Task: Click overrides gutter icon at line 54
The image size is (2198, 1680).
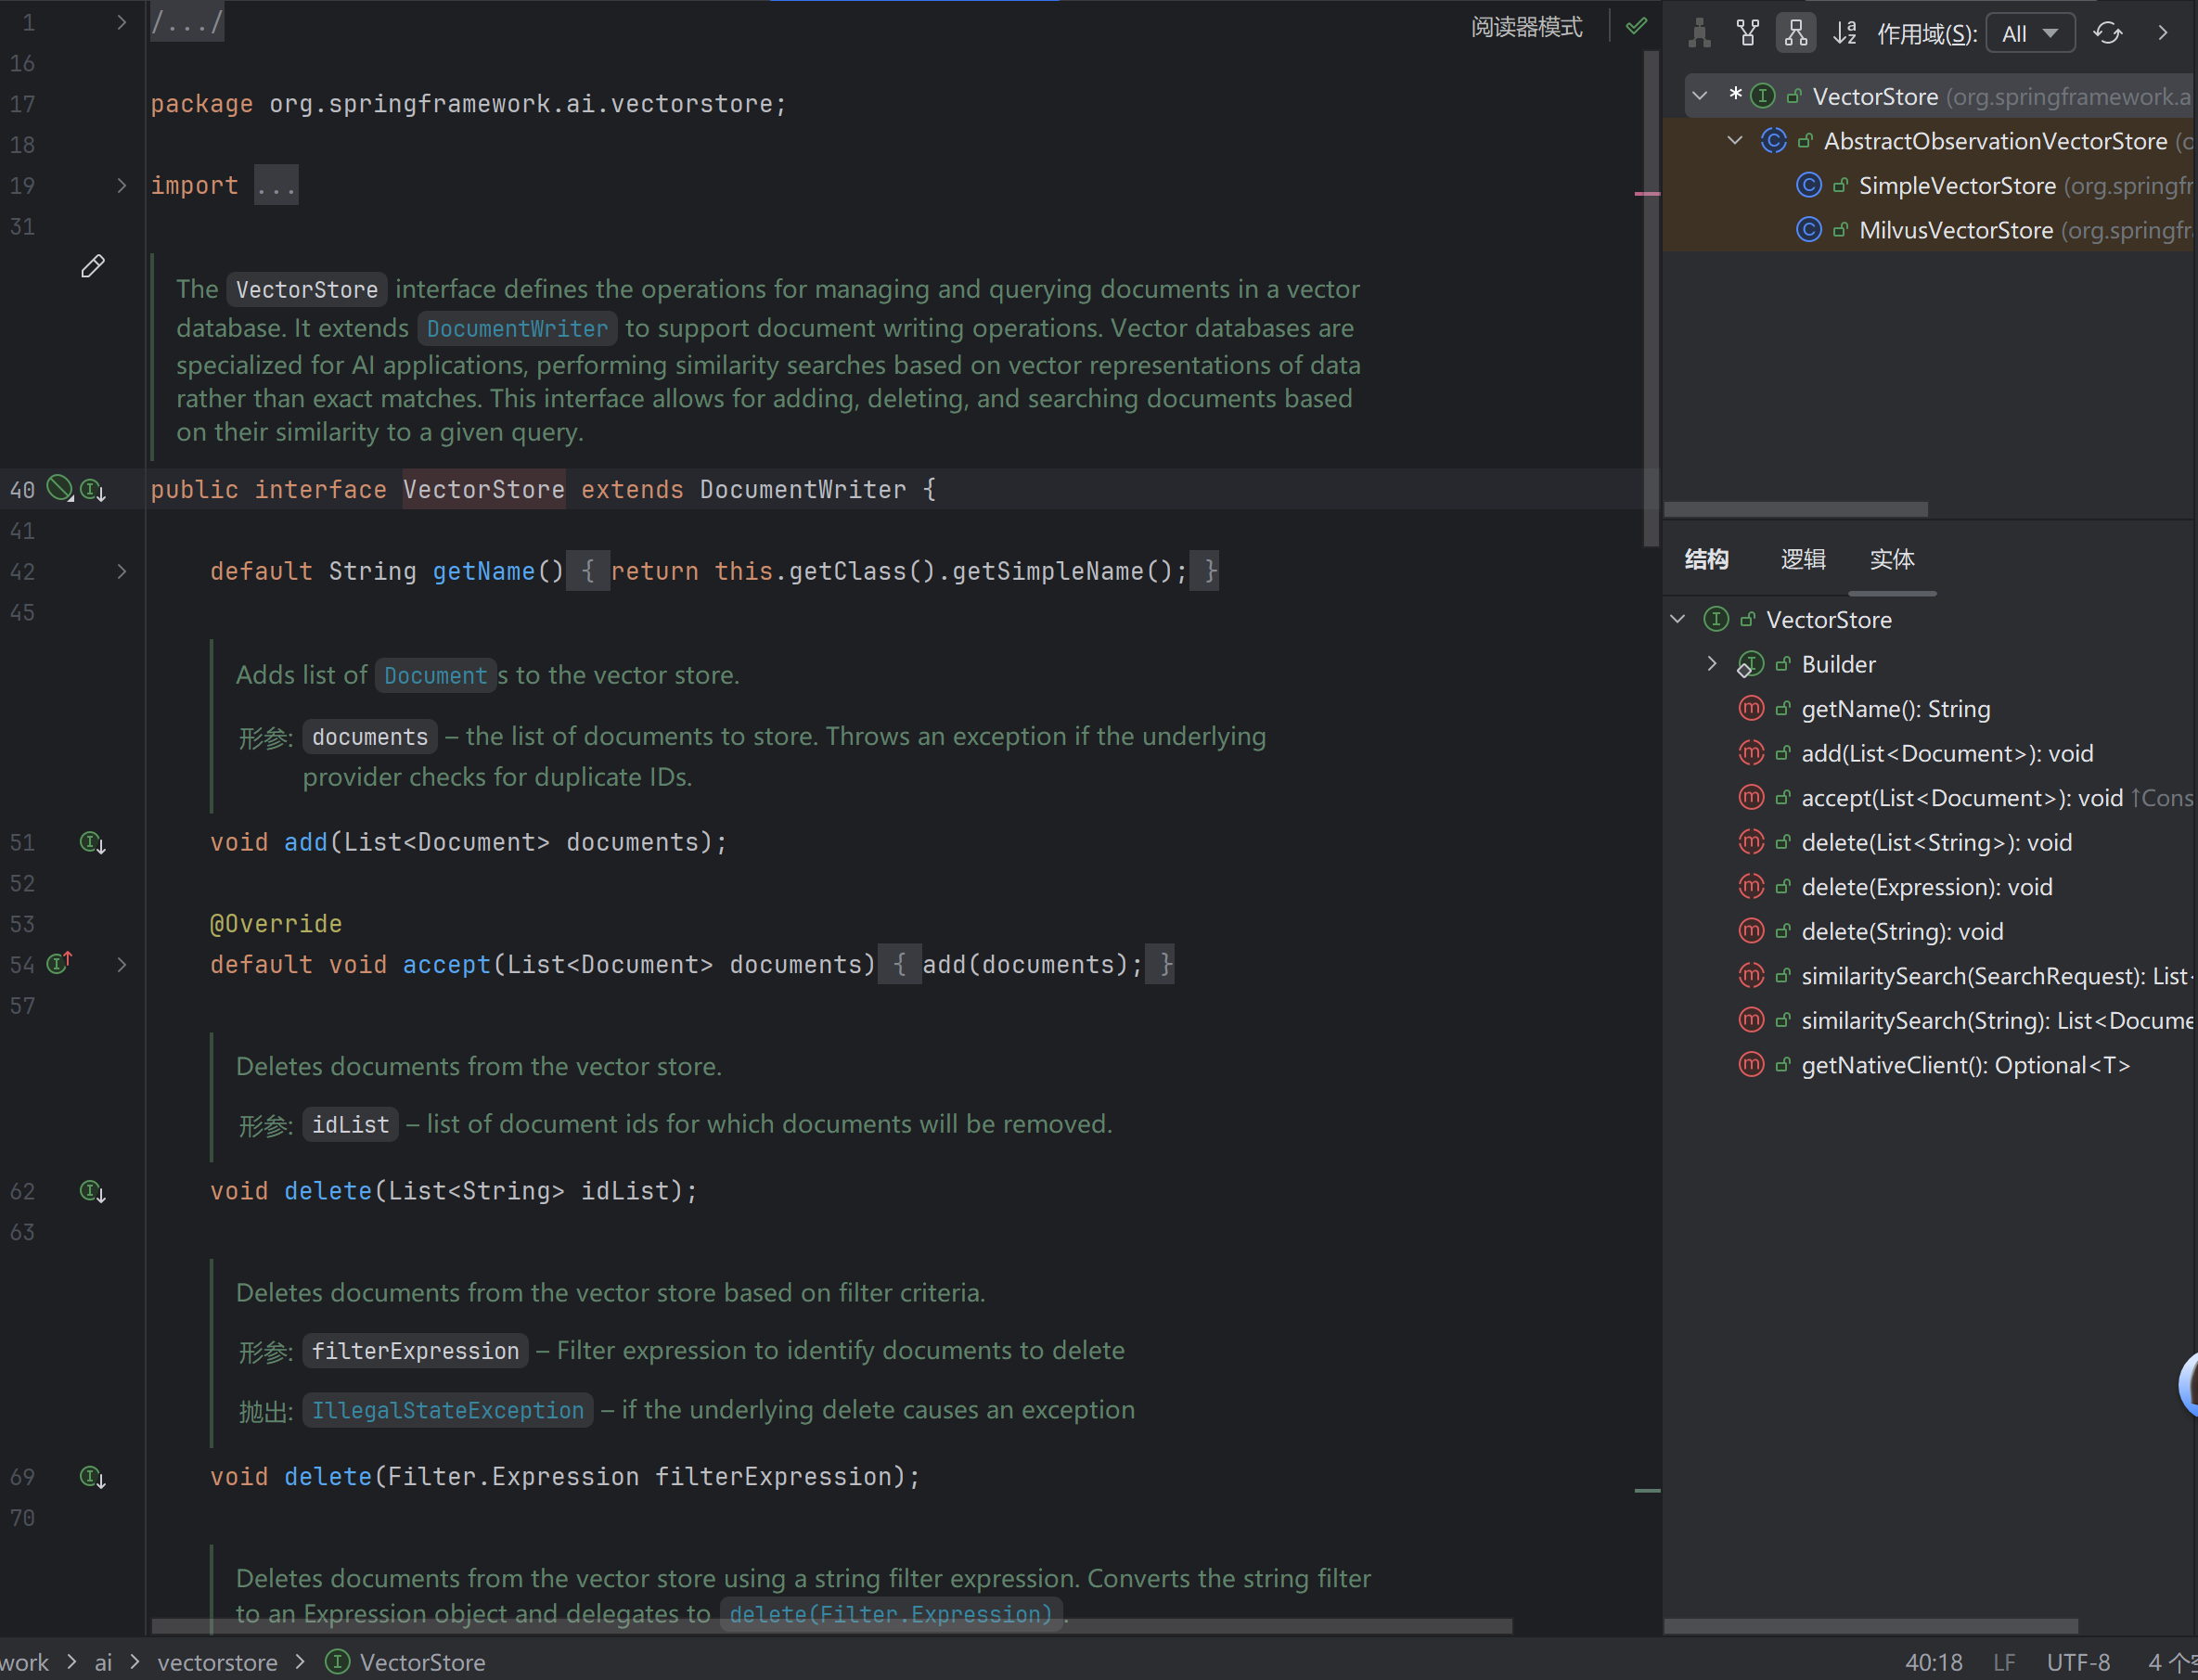Action: click(x=60, y=963)
